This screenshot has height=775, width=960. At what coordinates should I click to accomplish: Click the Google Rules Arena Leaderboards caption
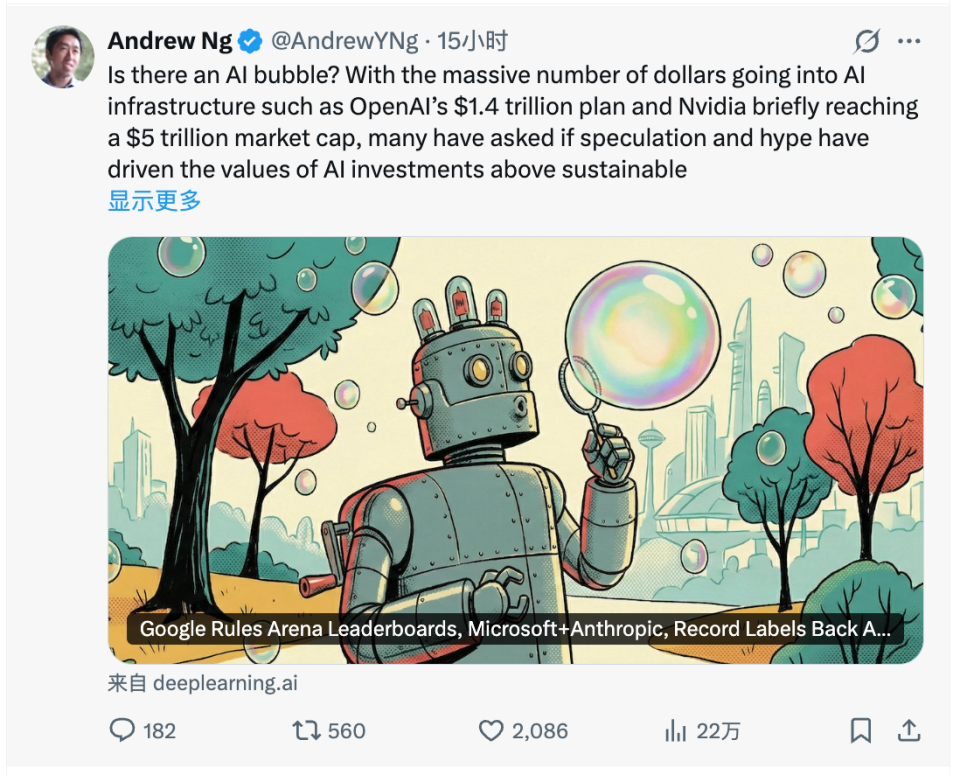pyautogui.click(x=515, y=629)
